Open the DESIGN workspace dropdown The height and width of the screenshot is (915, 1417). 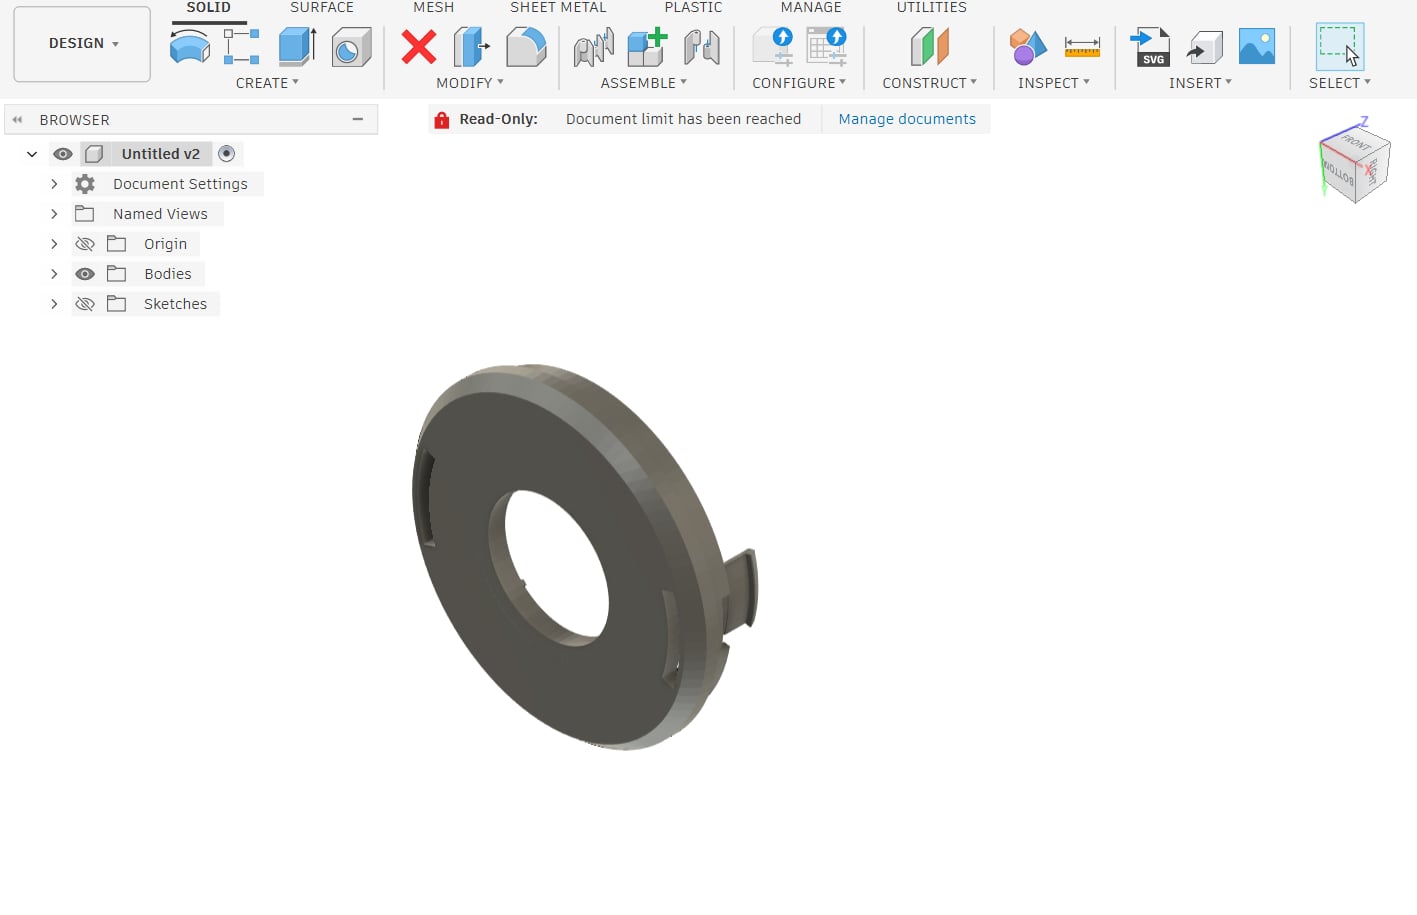(82, 44)
